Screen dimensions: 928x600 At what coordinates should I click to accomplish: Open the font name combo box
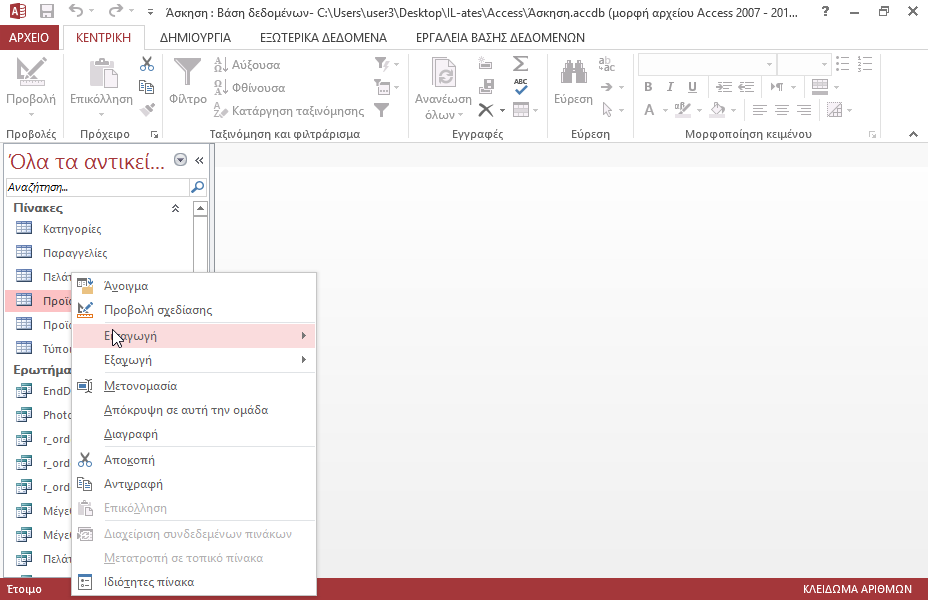707,64
